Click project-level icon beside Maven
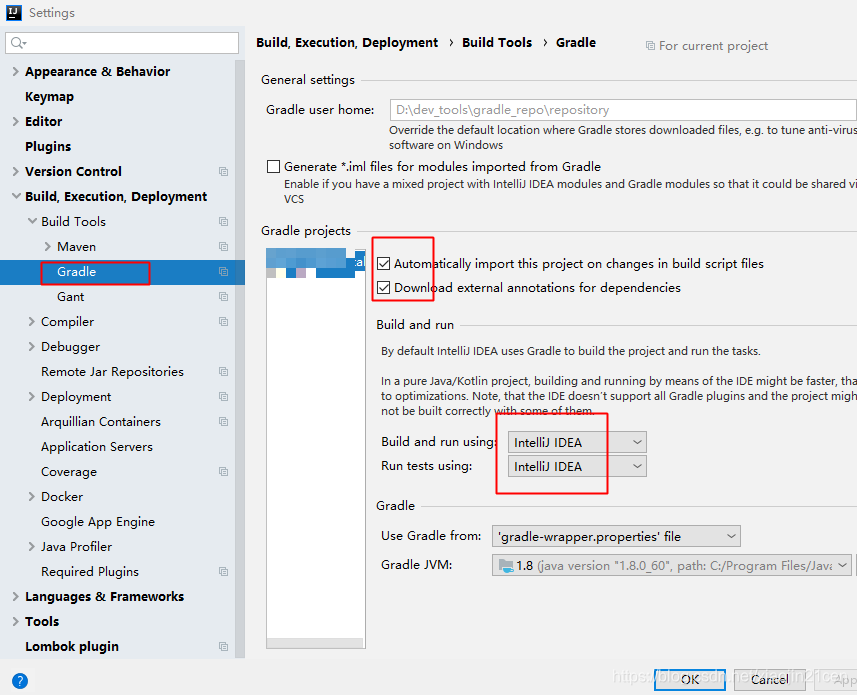This screenshot has width=857, height=695. (x=224, y=246)
